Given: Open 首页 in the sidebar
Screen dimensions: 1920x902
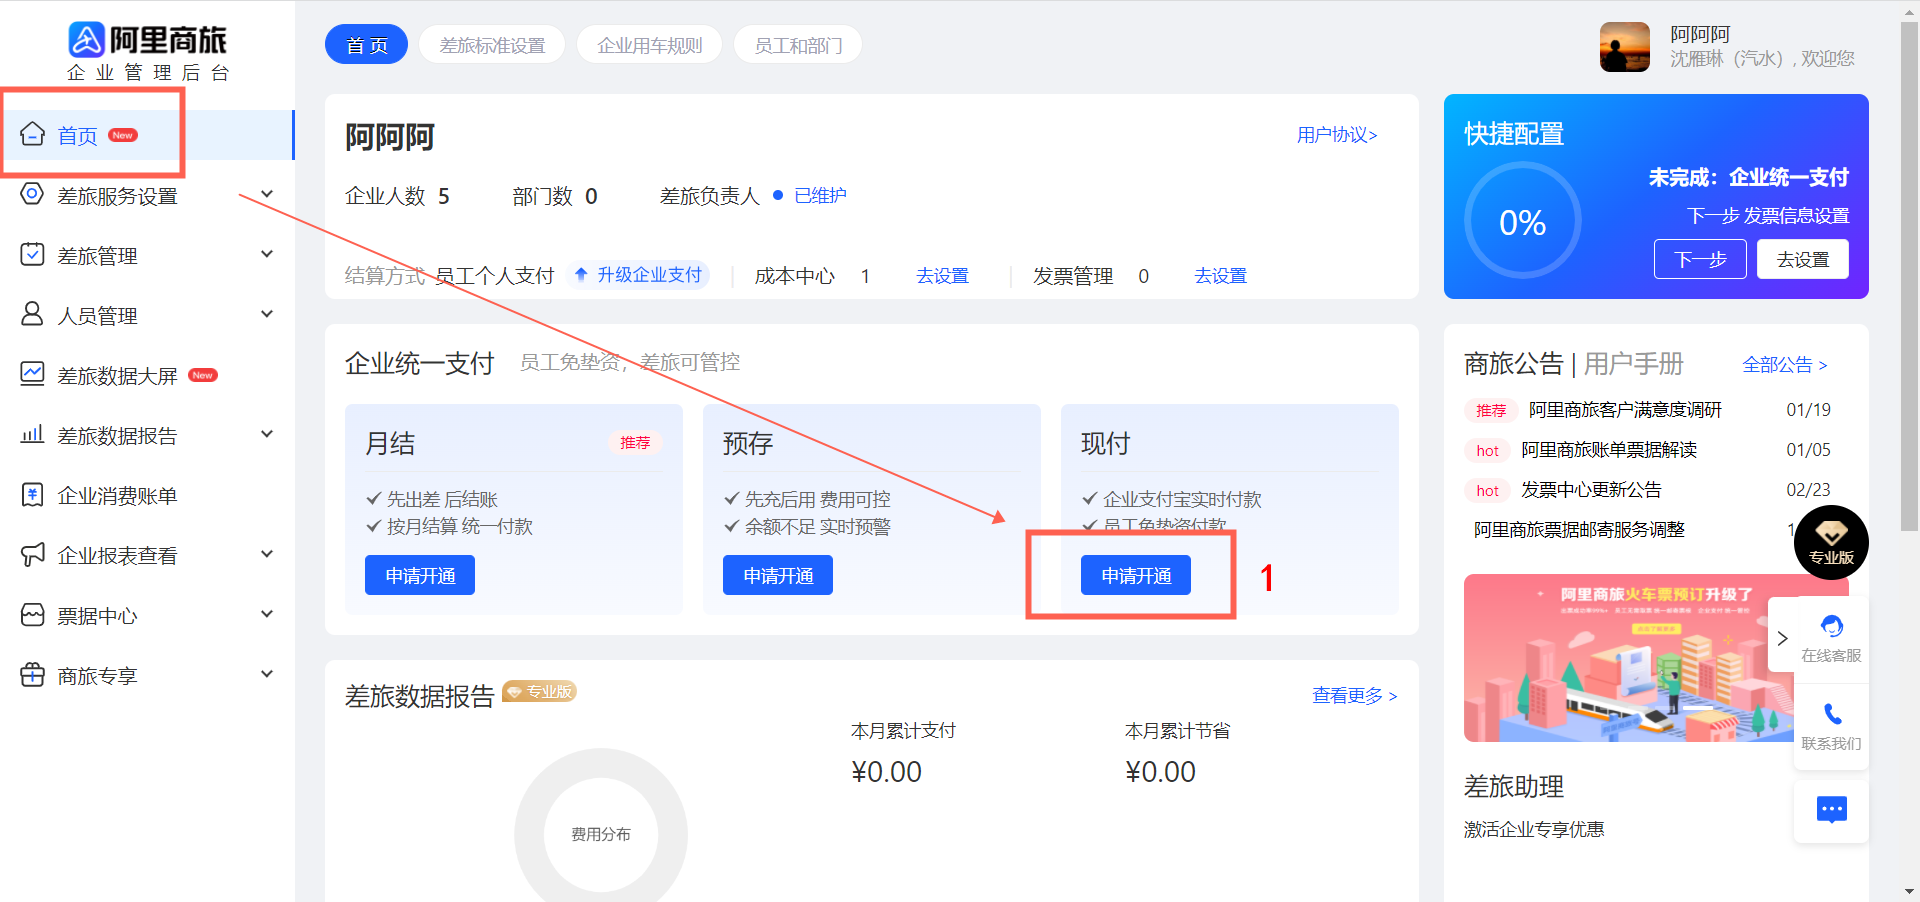Looking at the screenshot, I should pyautogui.click(x=147, y=135).
